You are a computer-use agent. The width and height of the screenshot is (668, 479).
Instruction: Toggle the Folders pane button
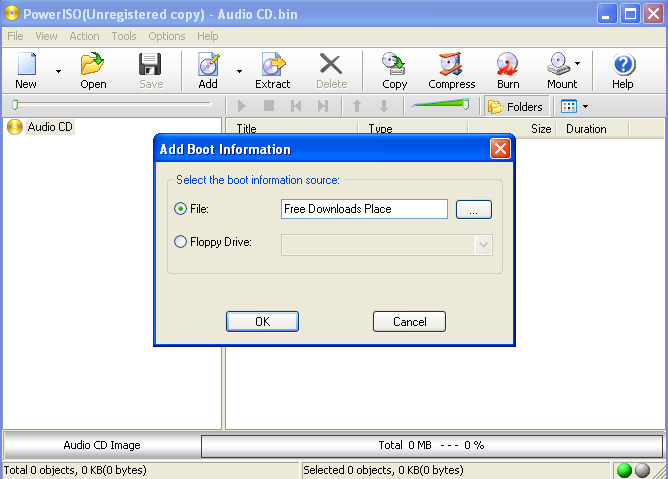click(516, 107)
